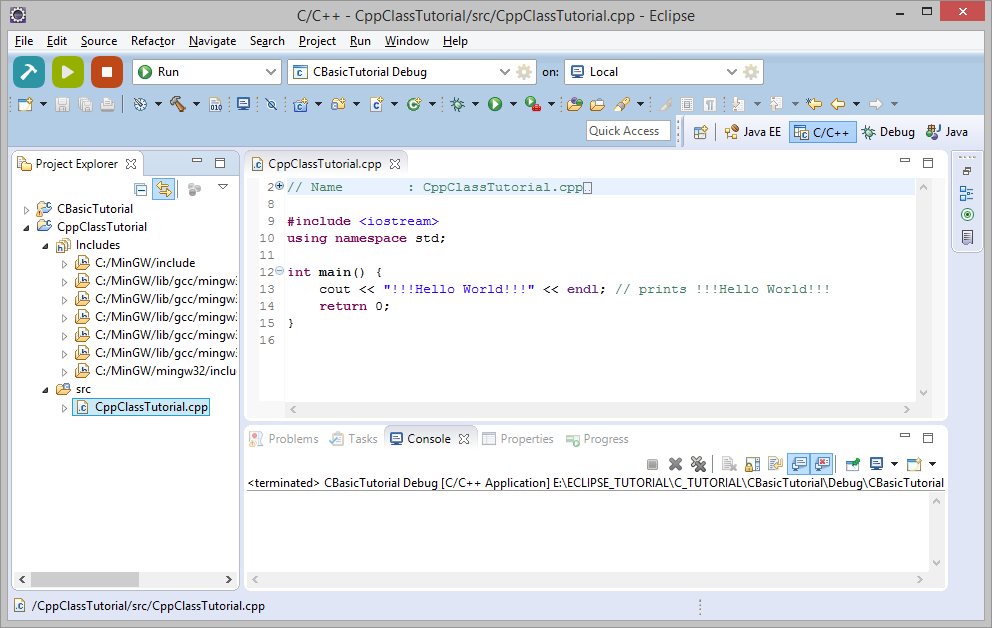This screenshot has width=992, height=628.
Task: Collapse the src folder node
Action: coord(46,390)
